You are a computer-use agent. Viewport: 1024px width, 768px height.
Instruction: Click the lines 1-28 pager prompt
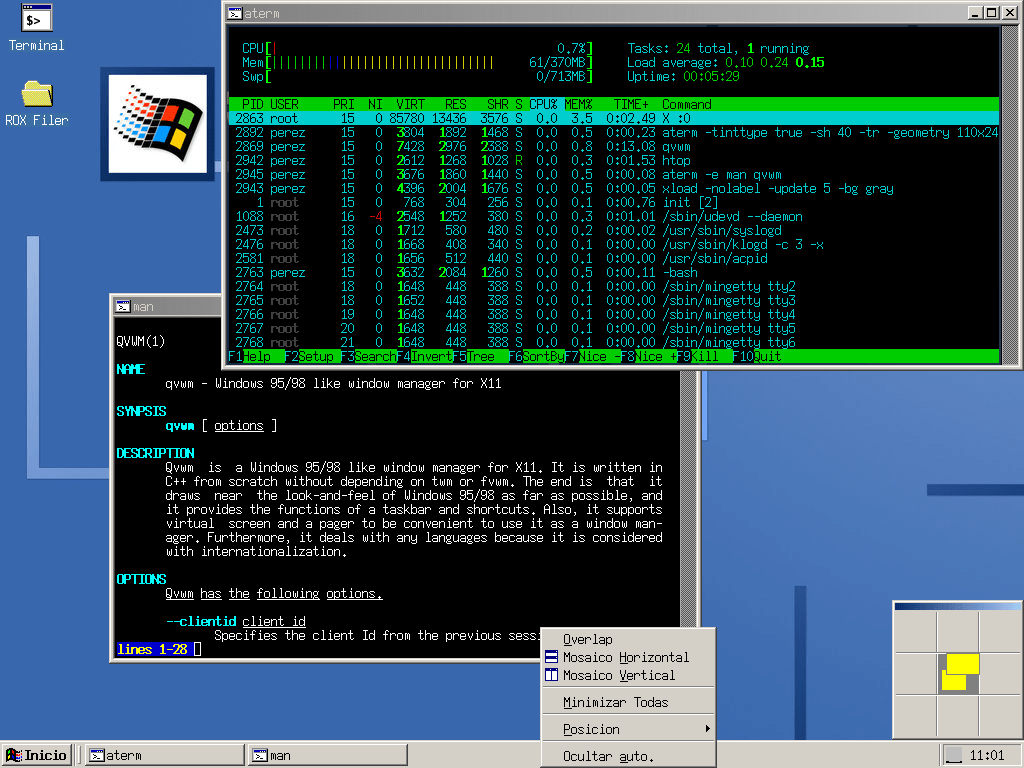152,649
